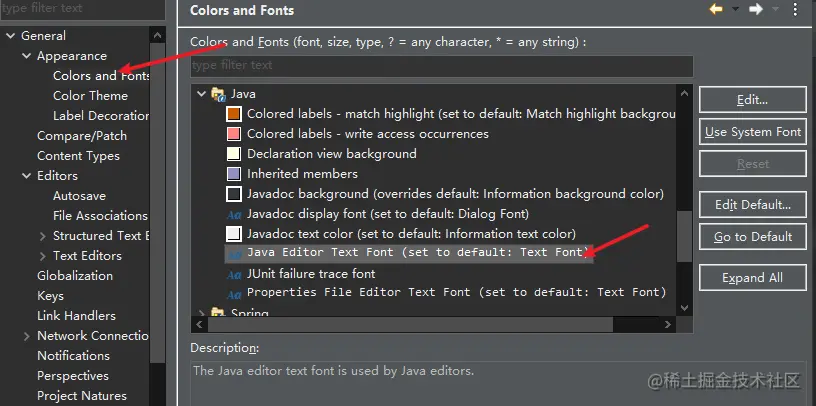Expand the Spring category in the list
This screenshot has height=406, width=816.
coord(201,313)
